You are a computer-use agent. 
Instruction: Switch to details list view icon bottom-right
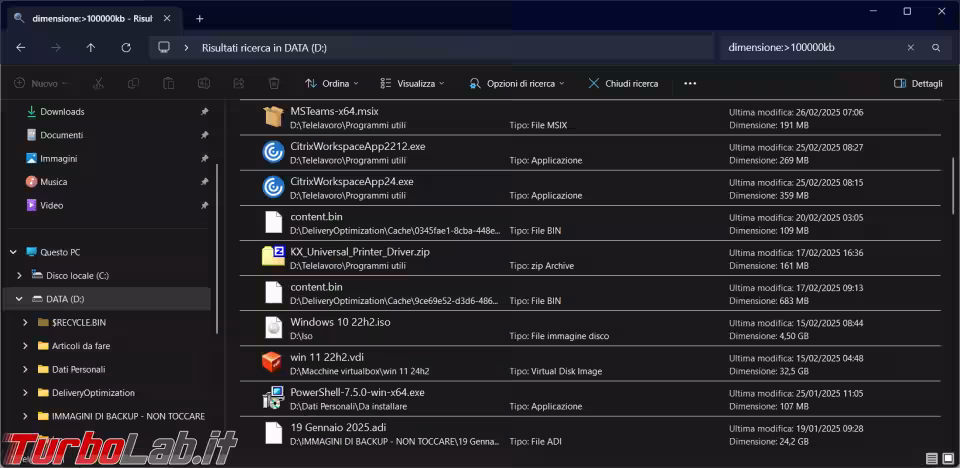[x=931, y=458]
